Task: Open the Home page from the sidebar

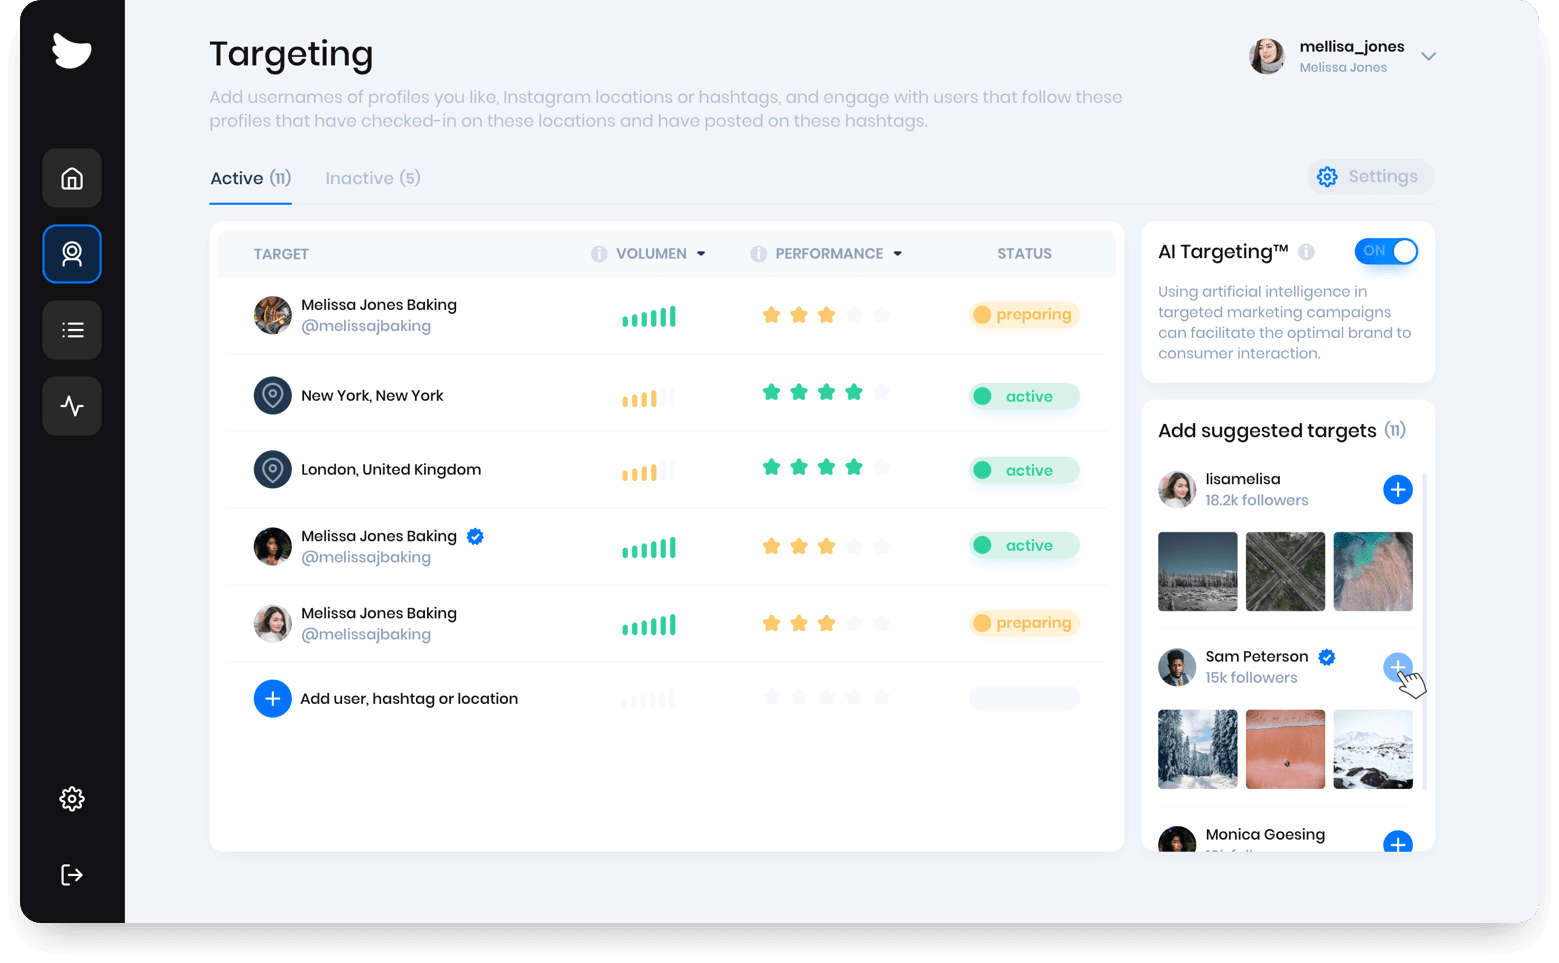Action: [72, 178]
